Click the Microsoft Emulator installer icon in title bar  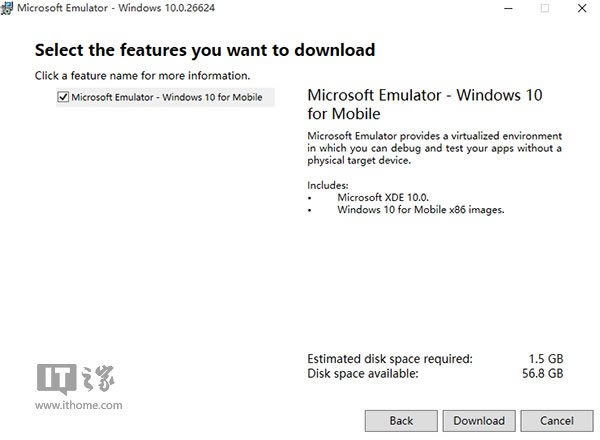(7, 8)
